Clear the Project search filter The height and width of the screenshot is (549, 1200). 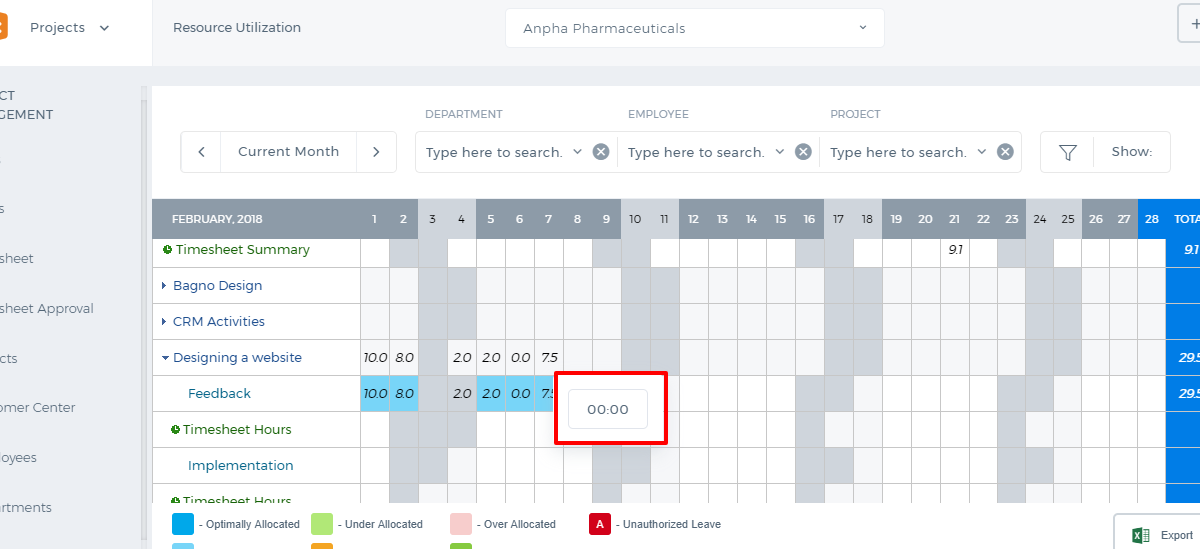click(1005, 152)
